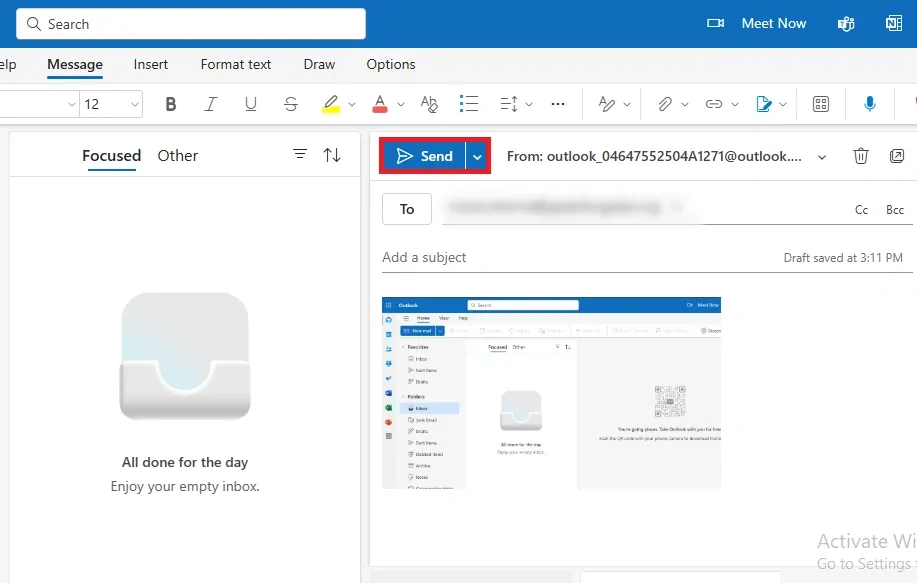Toggle bold formatting

click(x=170, y=103)
